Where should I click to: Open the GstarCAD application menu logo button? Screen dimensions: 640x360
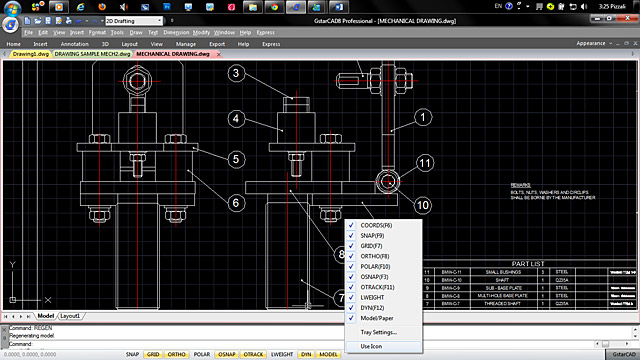11,25
